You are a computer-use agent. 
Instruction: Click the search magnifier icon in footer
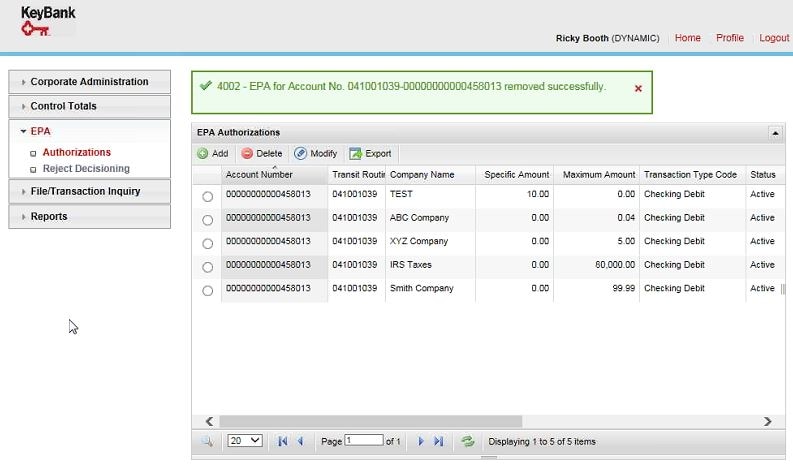[x=207, y=441]
